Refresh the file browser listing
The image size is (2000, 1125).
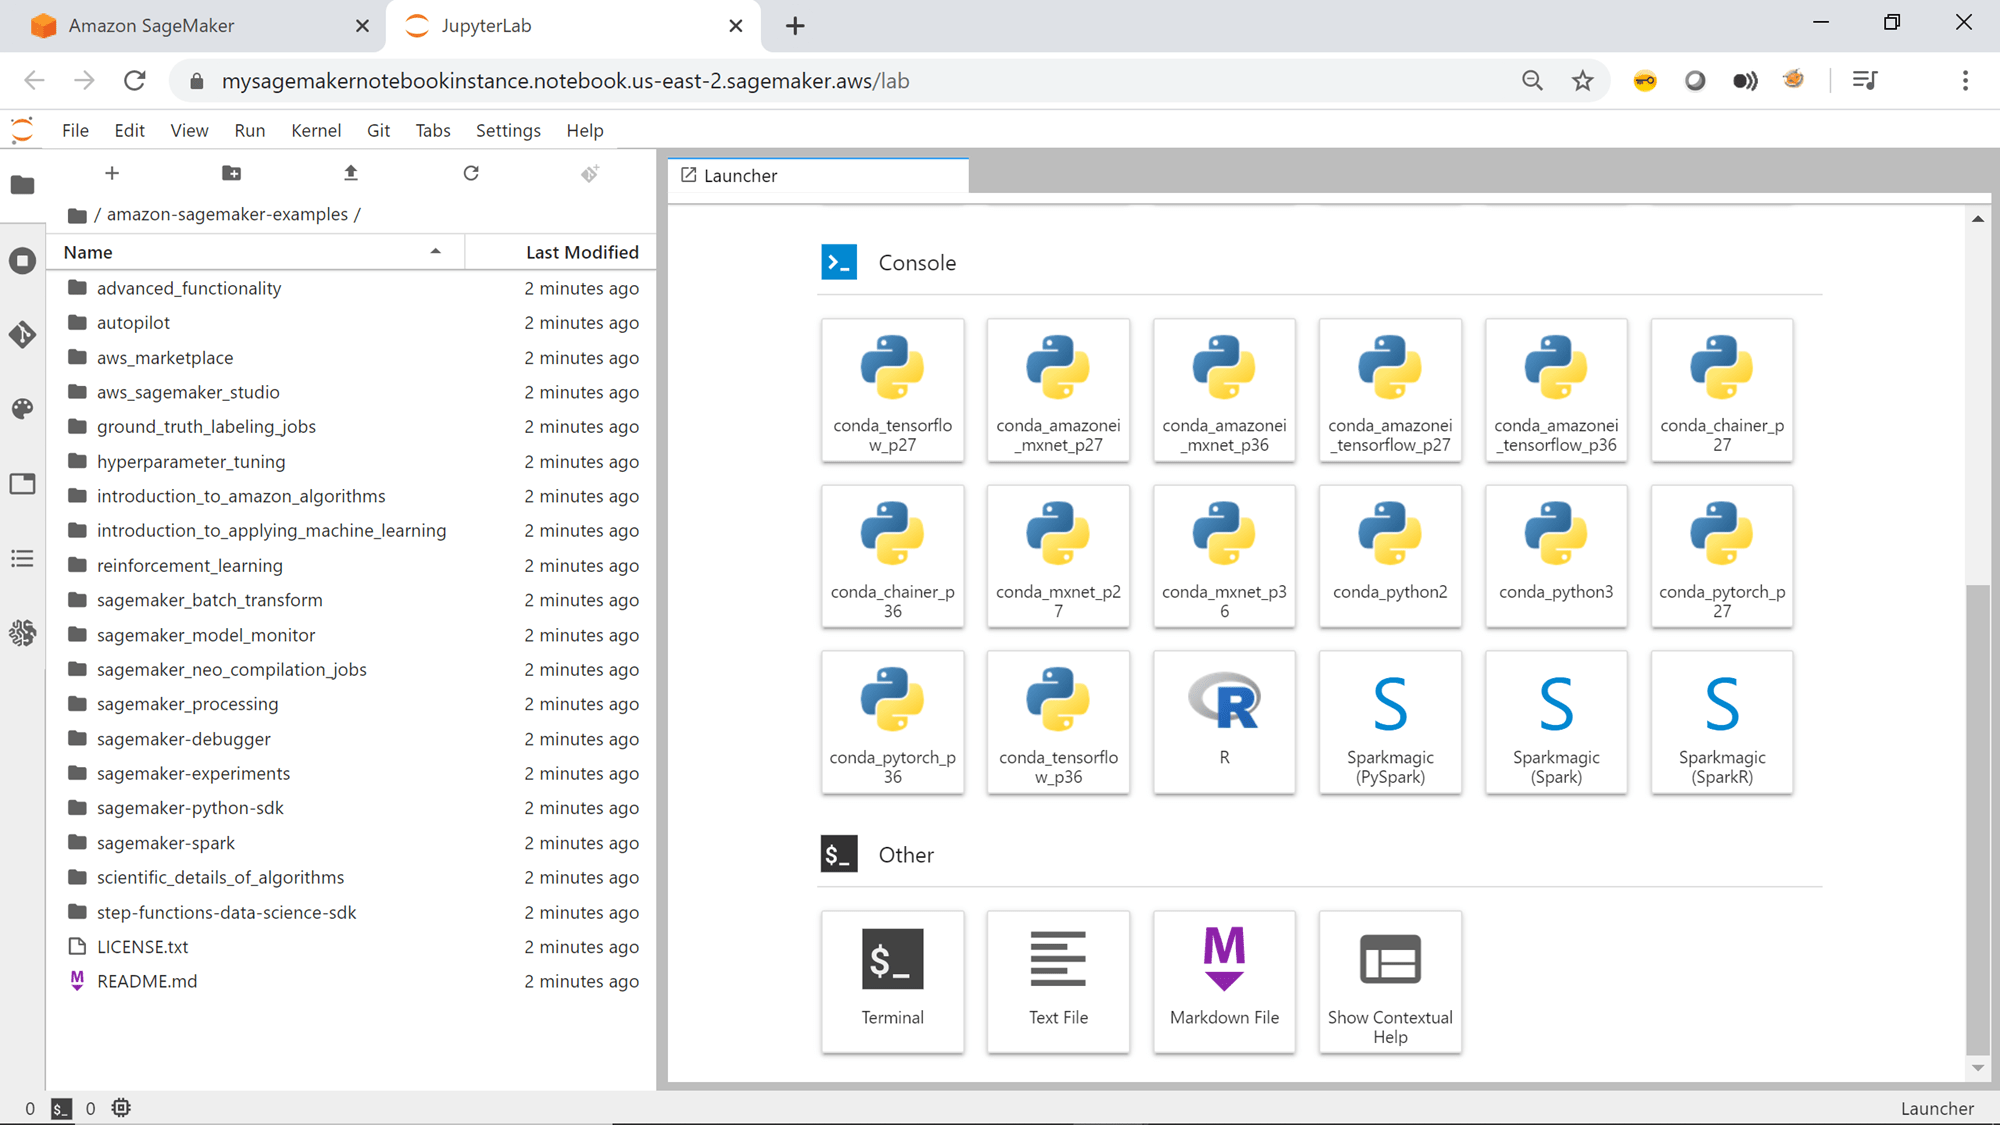pyautogui.click(x=470, y=173)
